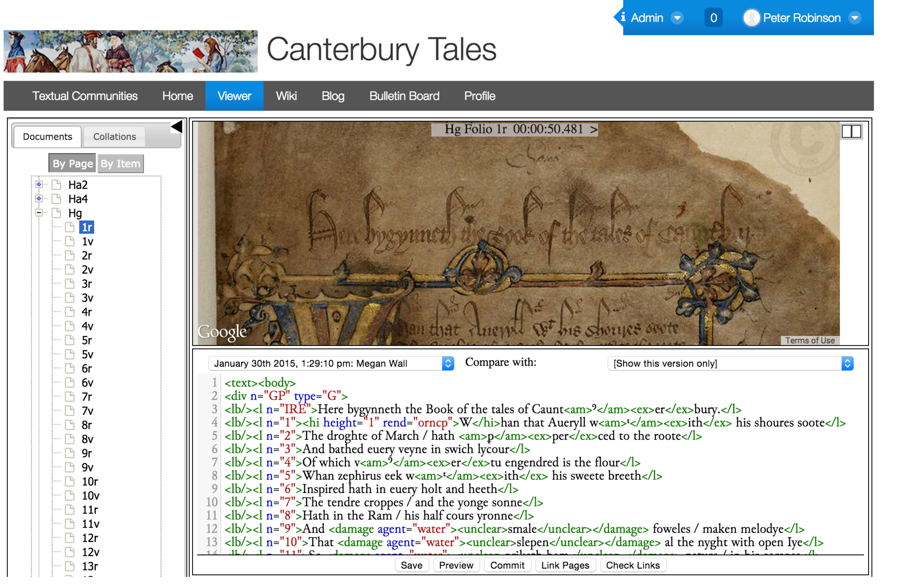Click the Link Pages button
This screenshot has width=900, height=588.
565,566
